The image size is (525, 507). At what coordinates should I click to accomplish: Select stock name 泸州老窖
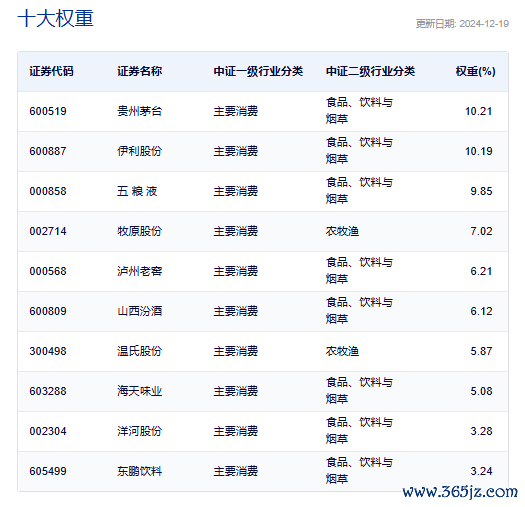140,271
